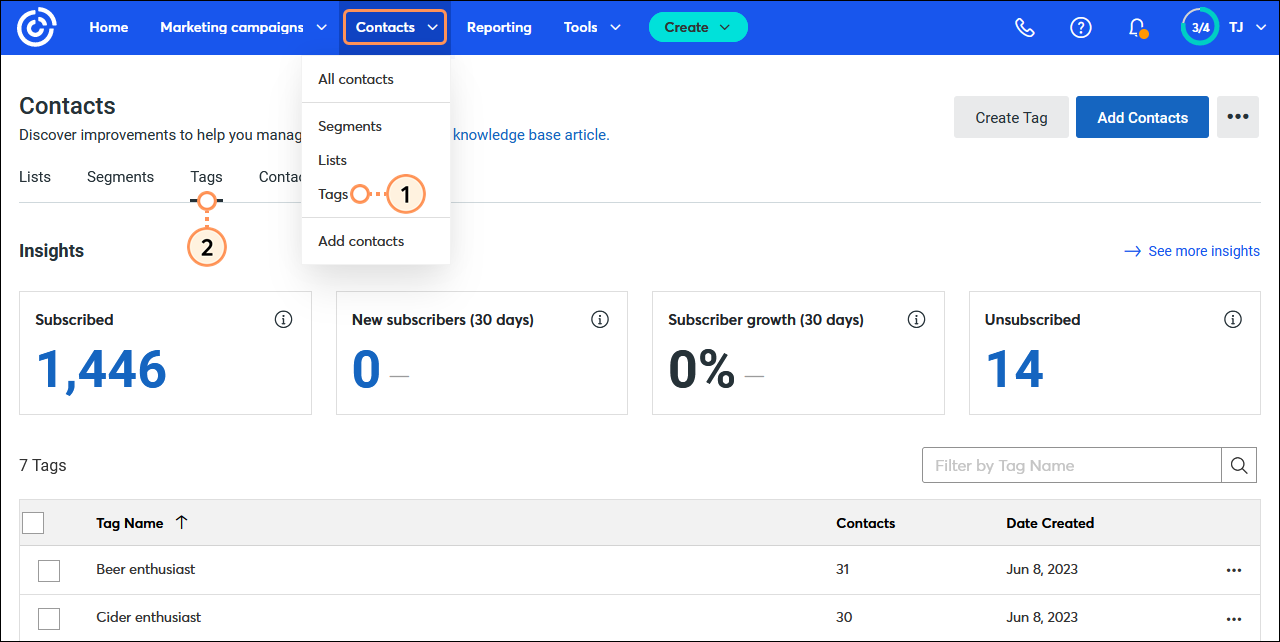This screenshot has height=642, width=1280.
Task: Open actions menu for Beer enthusiast tag
Action: click(1233, 570)
